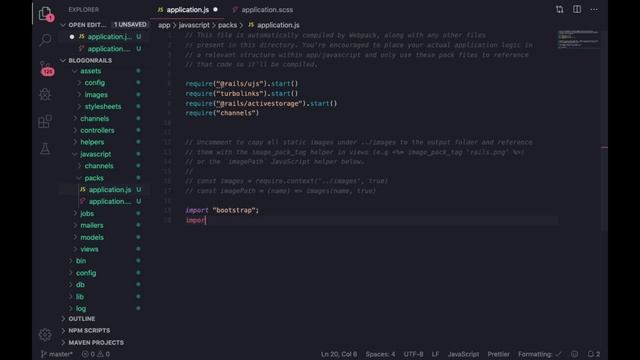
Task: Change file encoding UTF-8
Action: click(413, 354)
